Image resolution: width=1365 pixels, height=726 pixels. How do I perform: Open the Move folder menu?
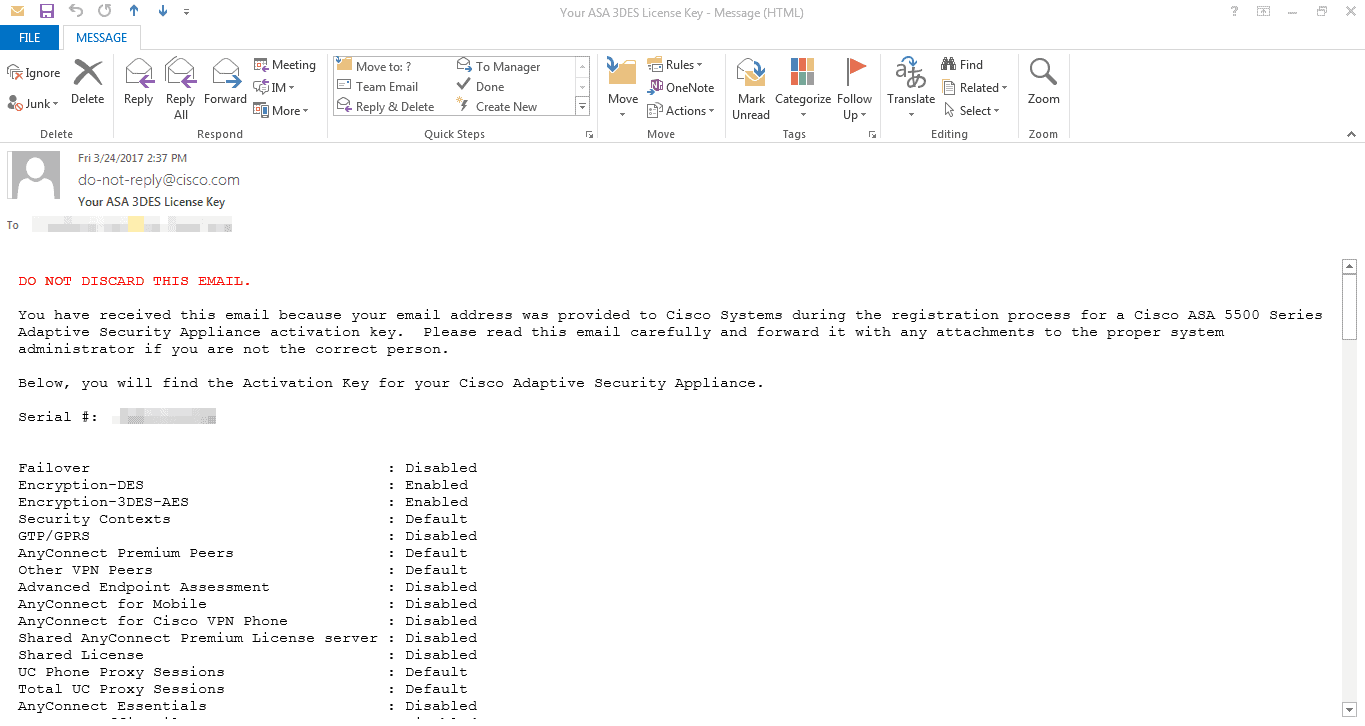622,88
